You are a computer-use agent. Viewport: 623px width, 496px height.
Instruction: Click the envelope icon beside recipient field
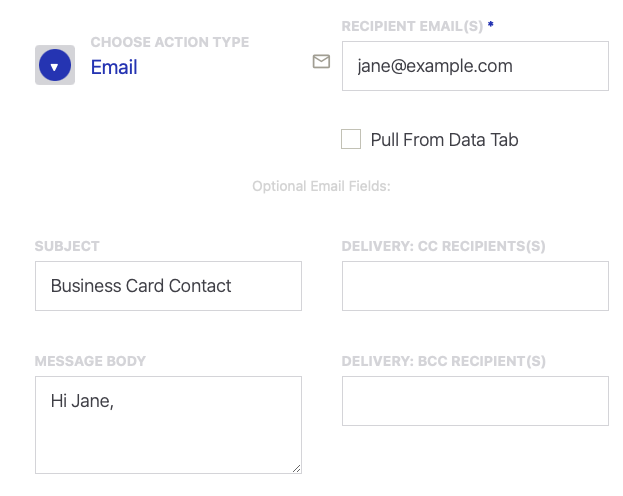pyautogui.click(x=321, y=62)
